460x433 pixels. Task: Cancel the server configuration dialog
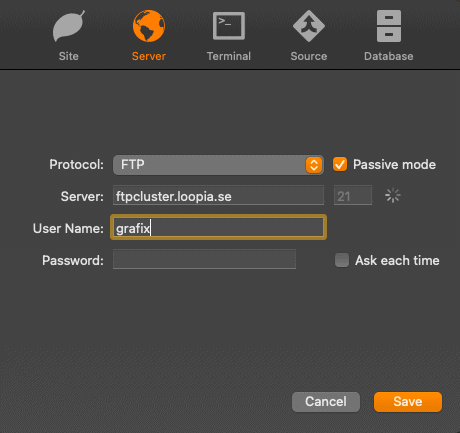[x=326, y=402]
